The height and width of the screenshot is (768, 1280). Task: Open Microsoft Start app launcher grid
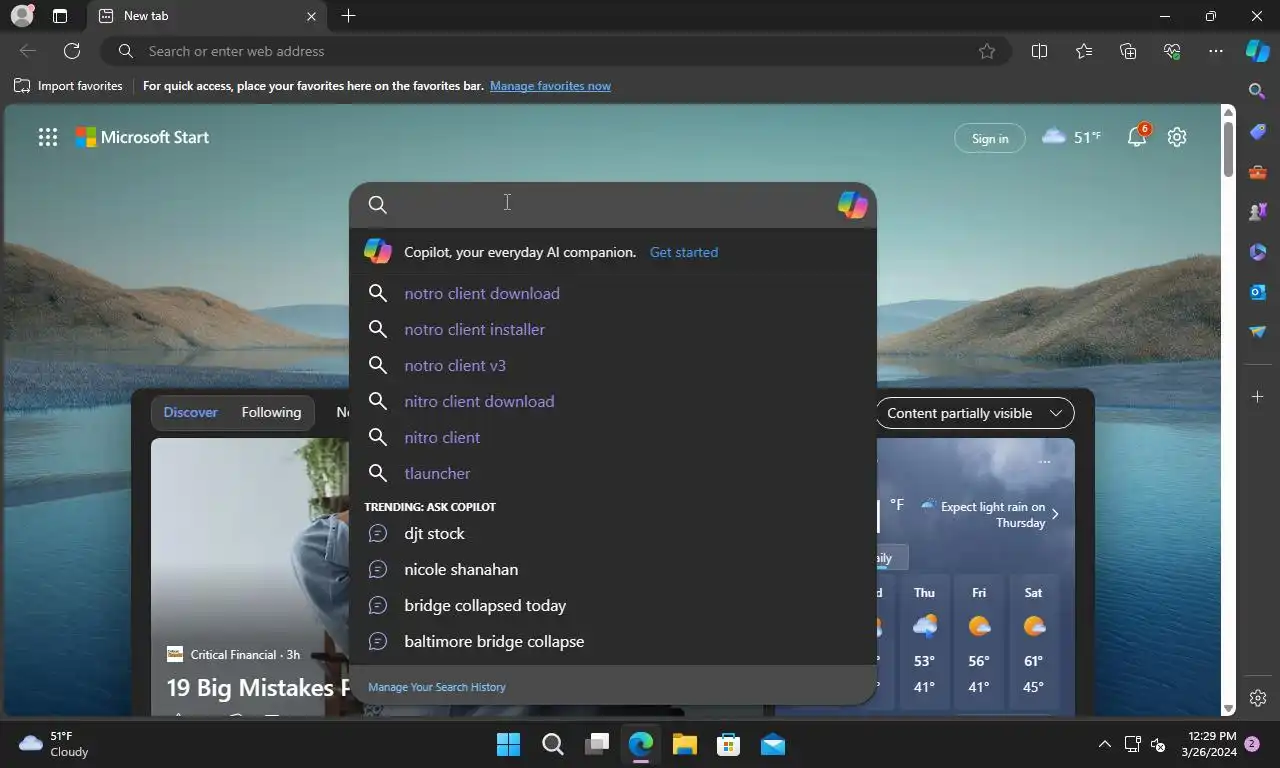click(x=47, y=138)
